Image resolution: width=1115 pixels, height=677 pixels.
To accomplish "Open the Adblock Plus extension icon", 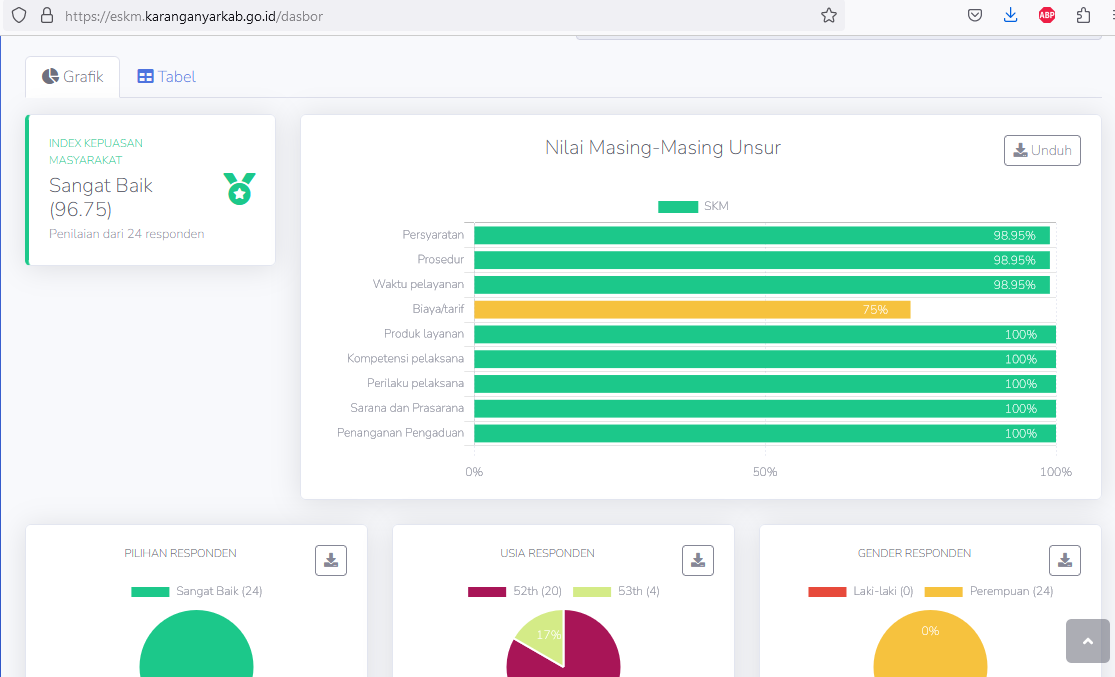I will coord(1047,15).
